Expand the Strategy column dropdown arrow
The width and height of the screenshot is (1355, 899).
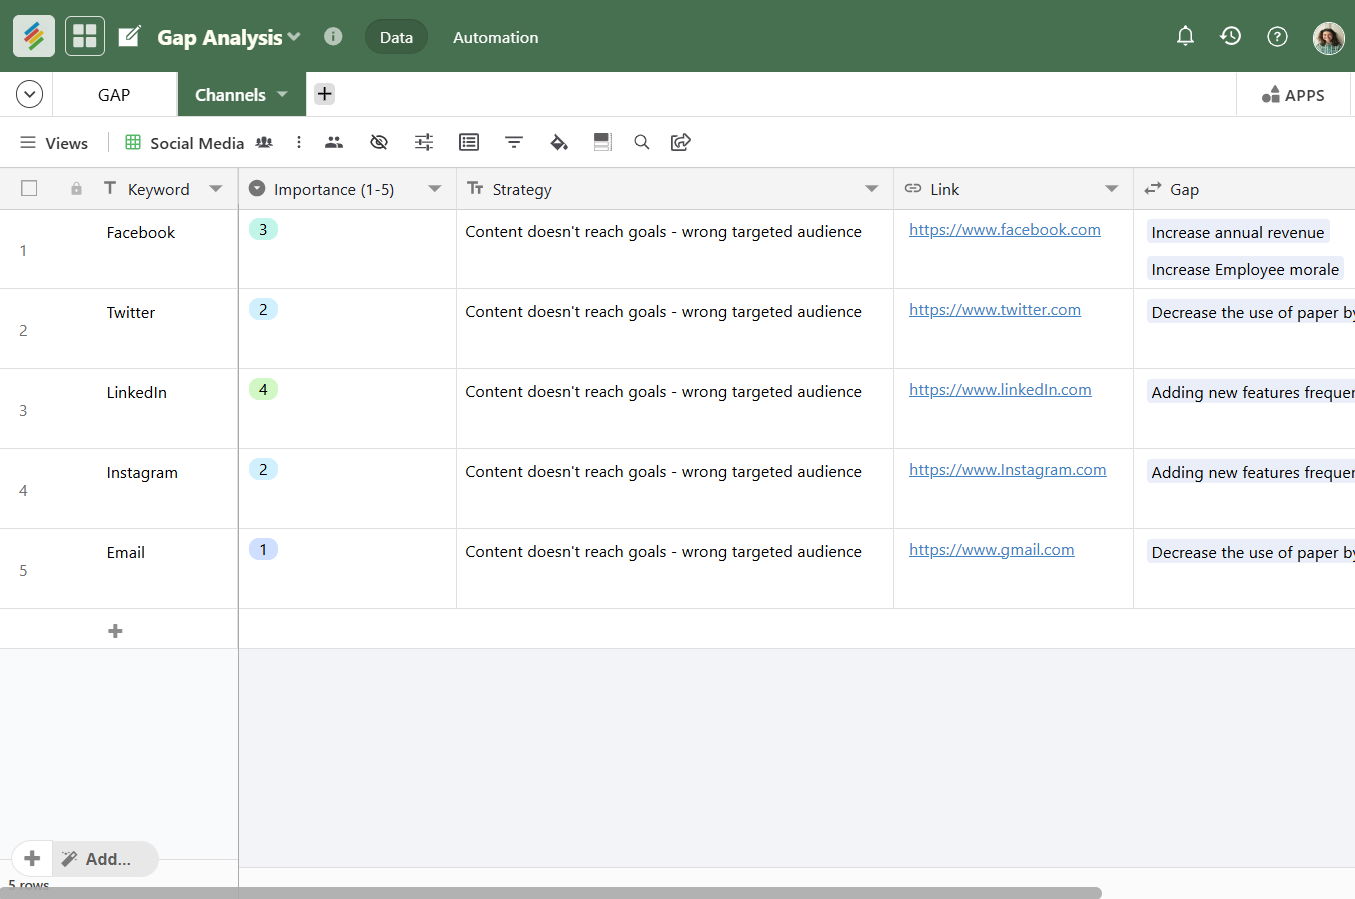tap(872, 188)
